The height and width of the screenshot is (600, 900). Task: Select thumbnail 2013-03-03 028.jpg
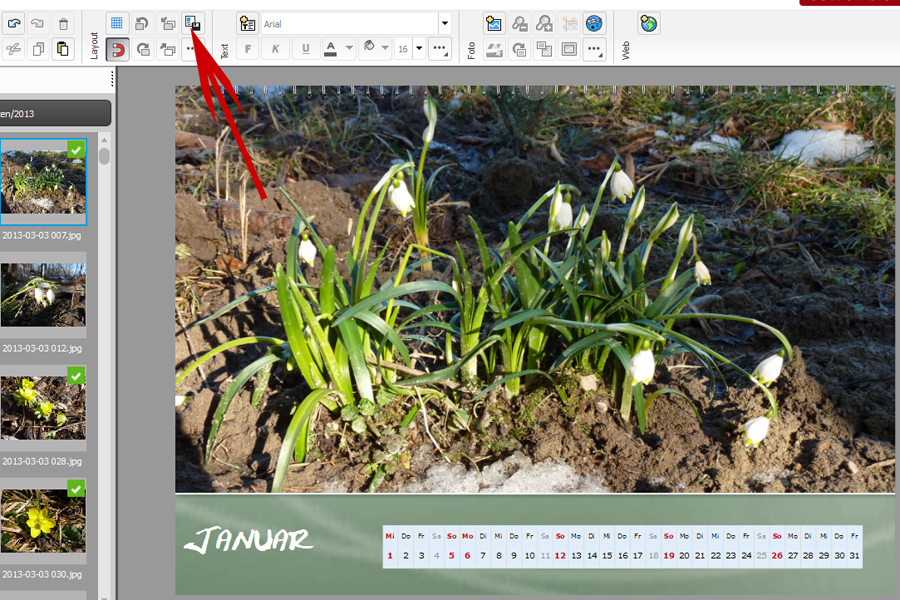coord(43,408)
